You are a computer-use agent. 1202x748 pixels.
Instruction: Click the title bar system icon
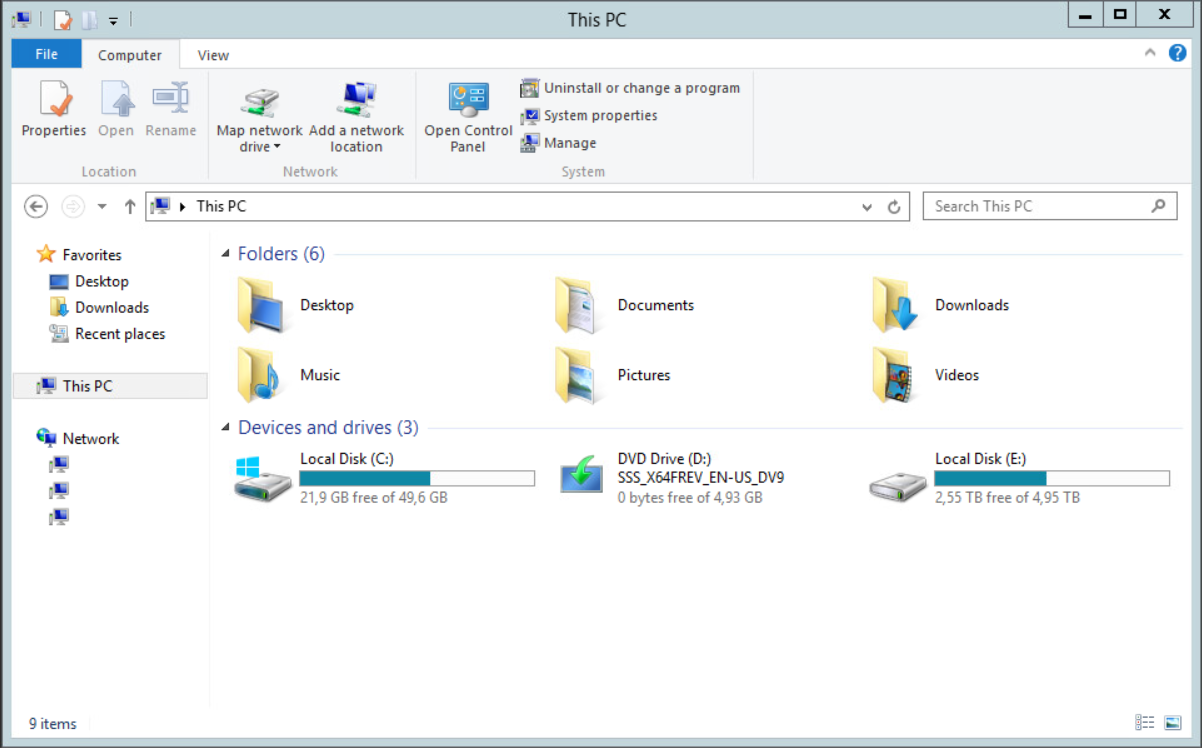(21, 19)
